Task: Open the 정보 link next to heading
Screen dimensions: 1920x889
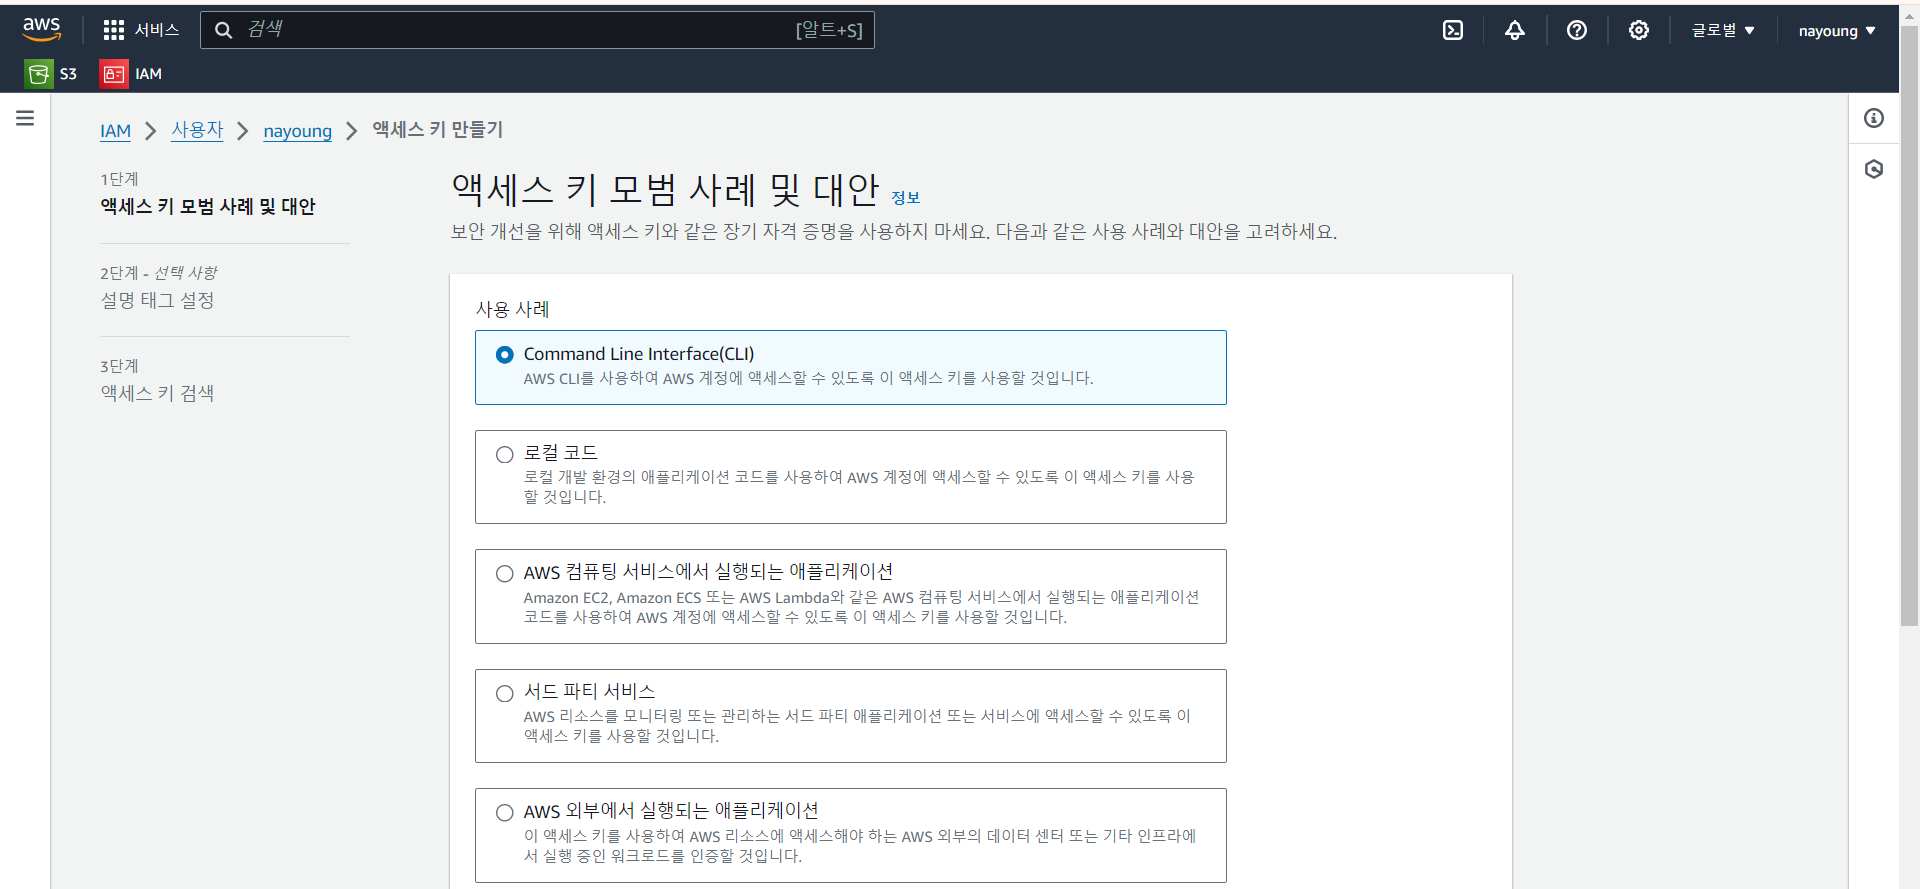Action: pyautogui.click(x=905, y=198)
